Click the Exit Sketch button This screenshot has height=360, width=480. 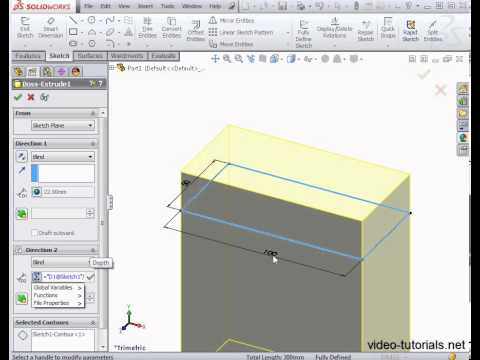(25, 28)
